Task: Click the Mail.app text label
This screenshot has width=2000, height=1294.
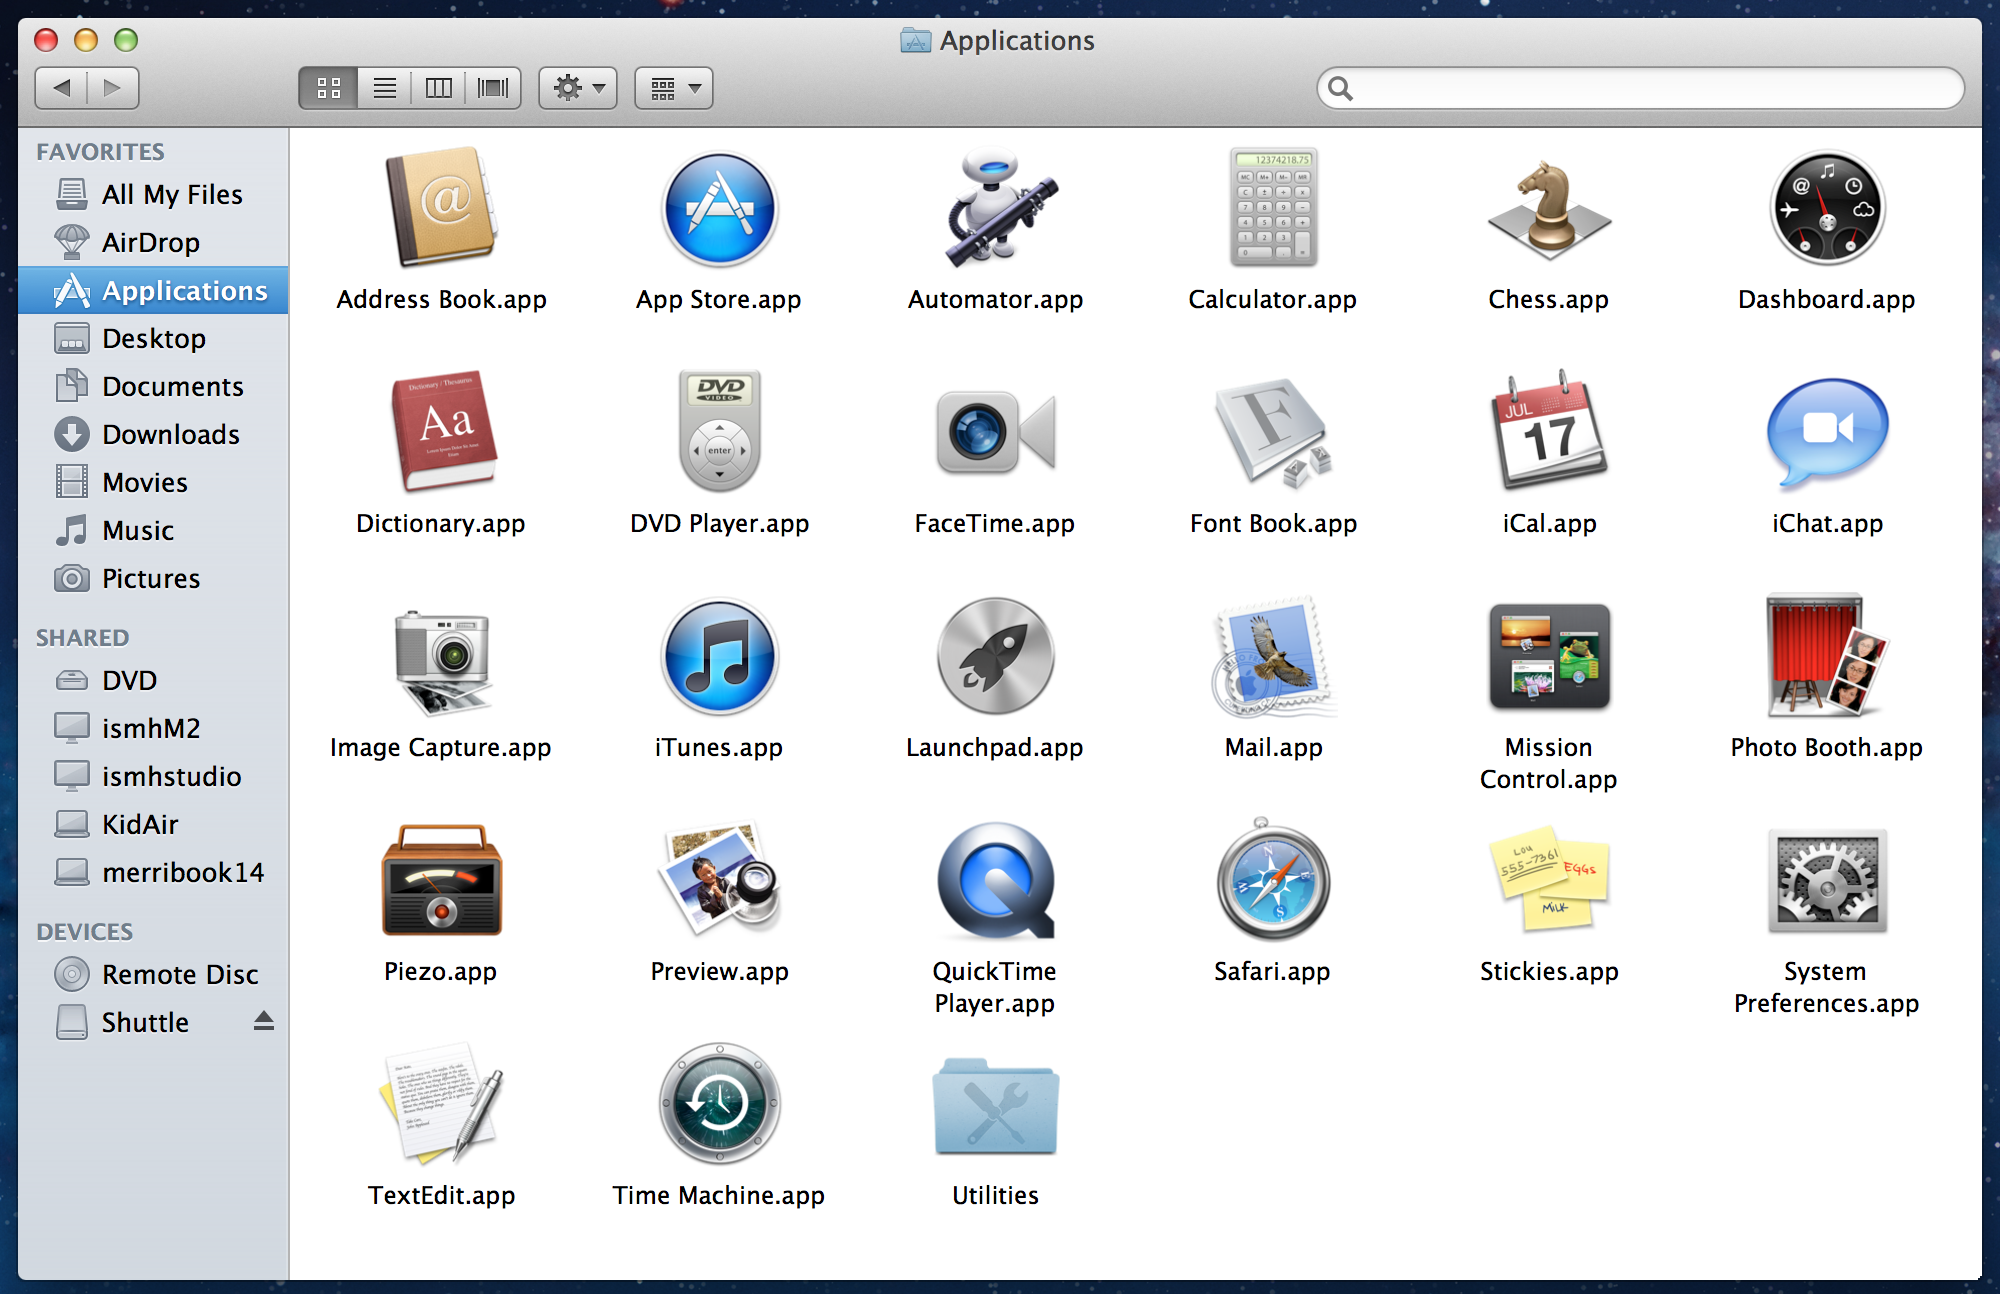Action: click(1273, 747)
